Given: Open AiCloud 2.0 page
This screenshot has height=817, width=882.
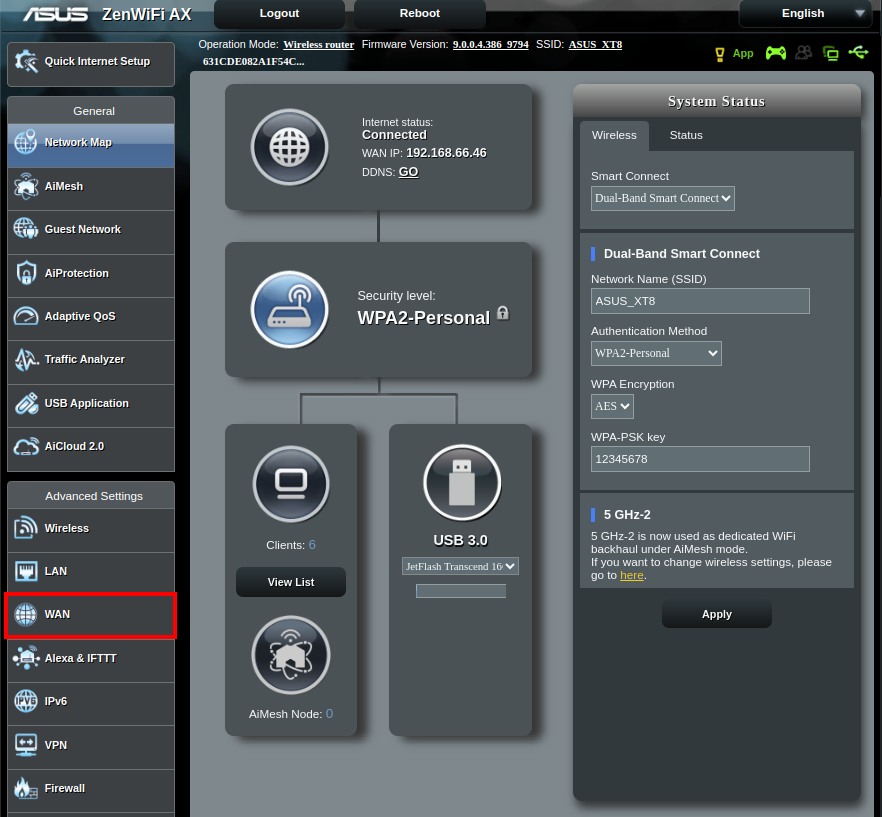Looking at the screenshot, I should click(91, 448).
